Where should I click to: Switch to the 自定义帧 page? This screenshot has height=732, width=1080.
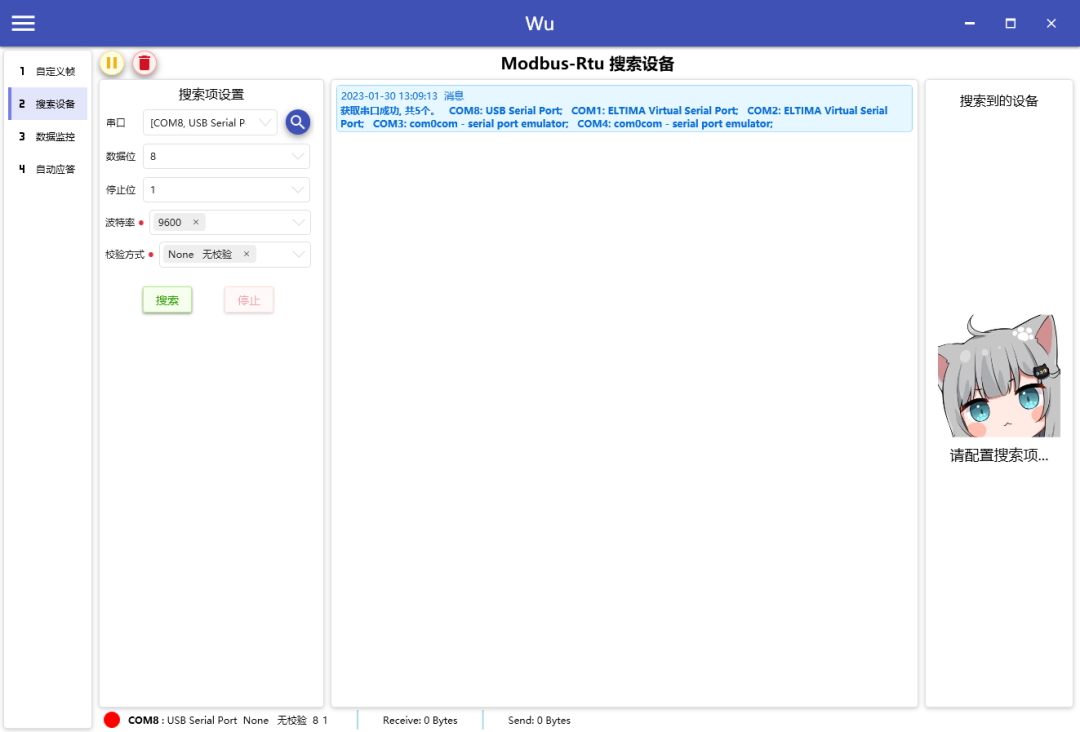coord(47,70)
